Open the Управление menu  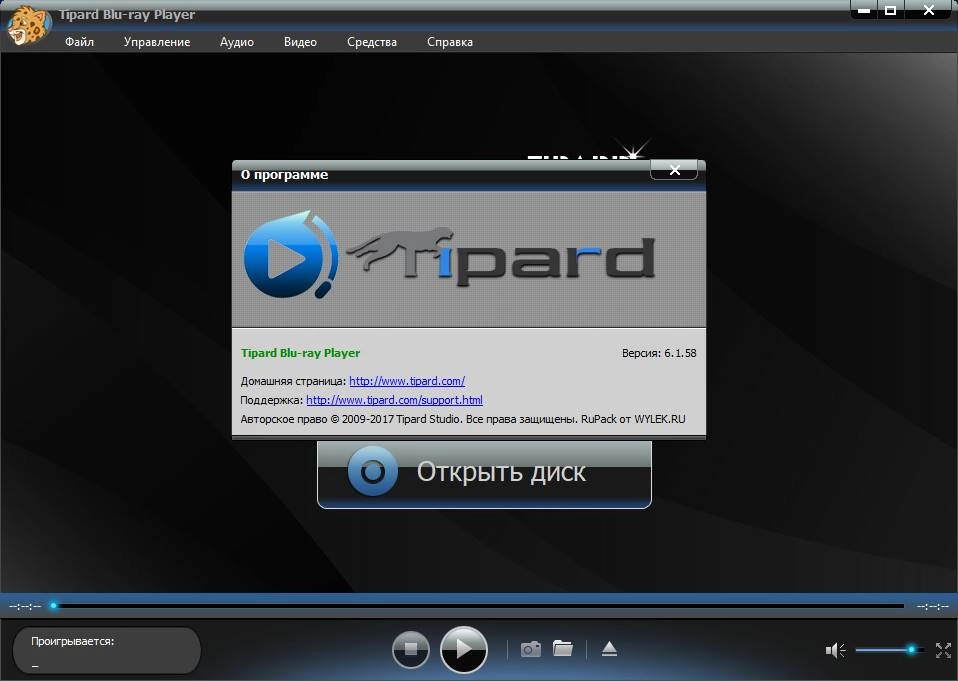coord(157,42)
